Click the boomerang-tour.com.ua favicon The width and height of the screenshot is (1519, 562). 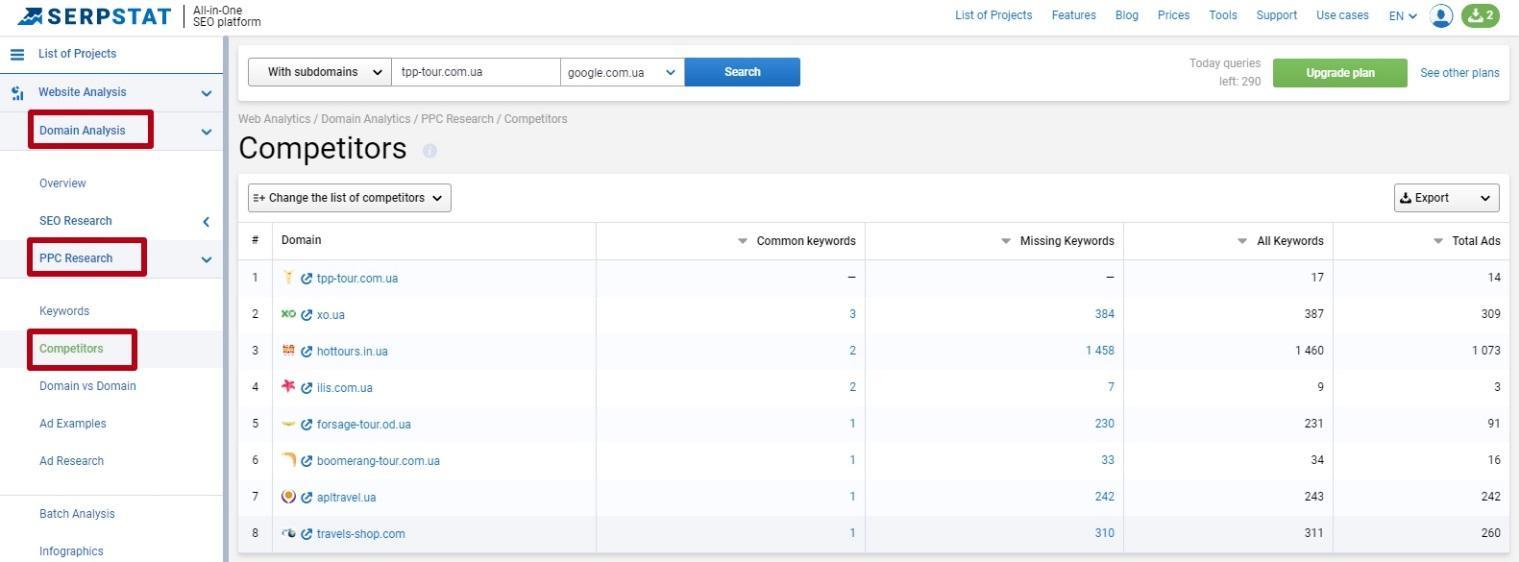288,459
